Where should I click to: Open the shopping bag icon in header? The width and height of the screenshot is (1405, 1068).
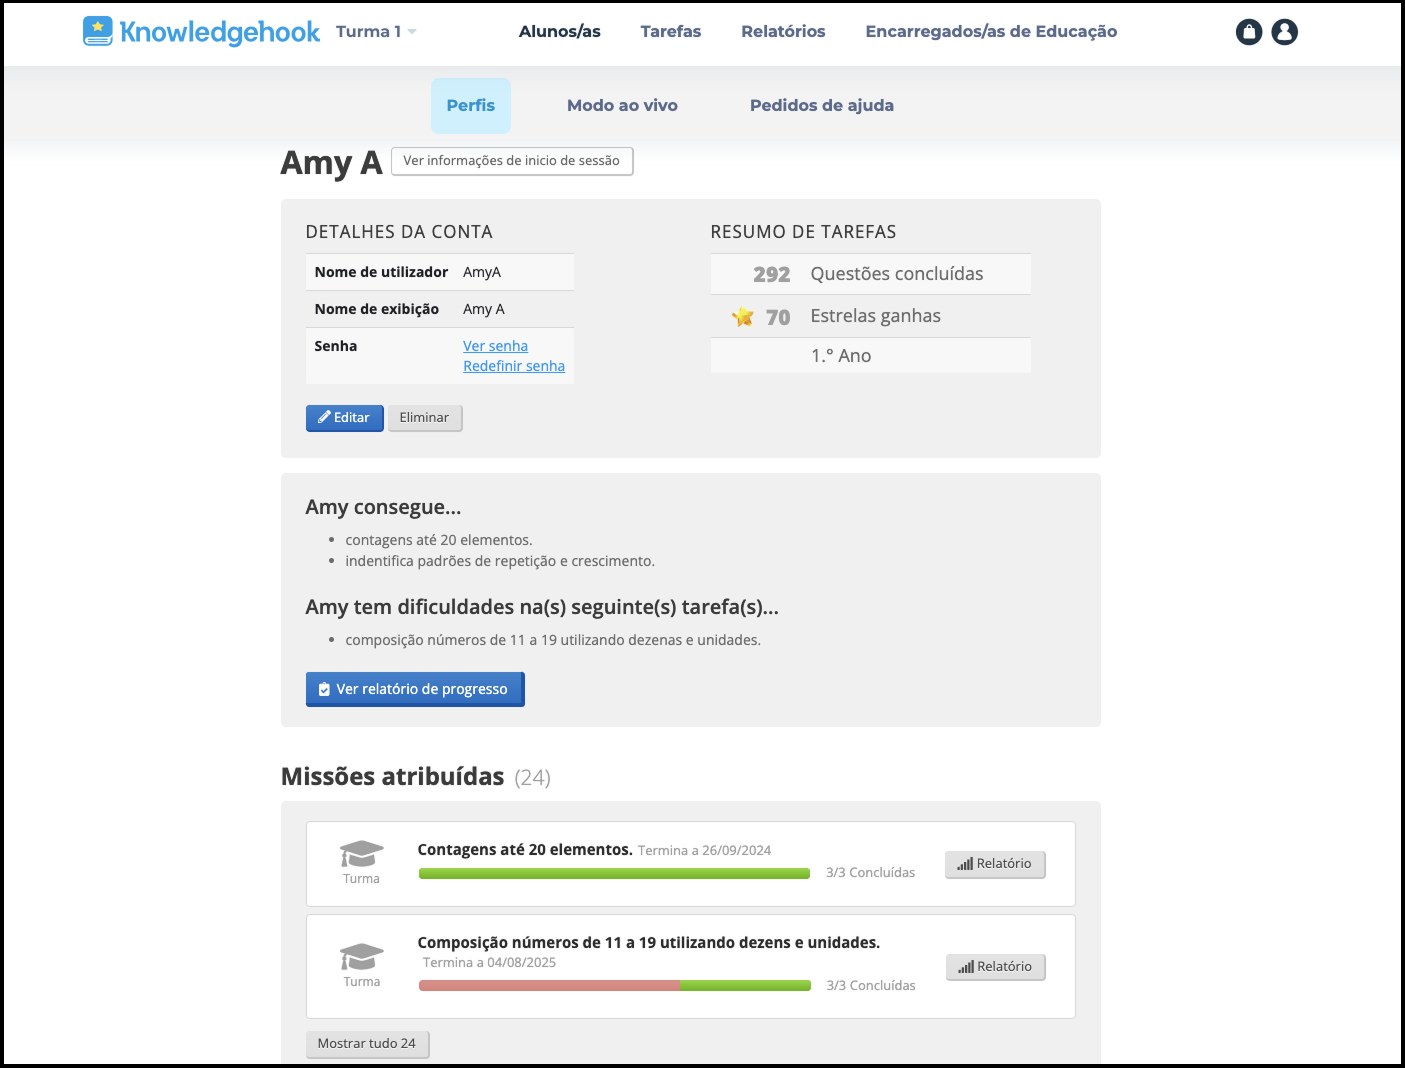click(x=1249, y=32)
